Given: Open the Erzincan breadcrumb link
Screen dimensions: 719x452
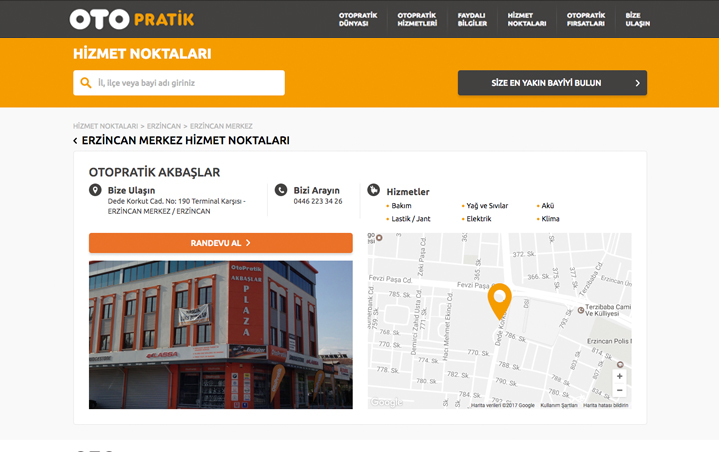Looking at the screenshot, I should pos(164,126).
